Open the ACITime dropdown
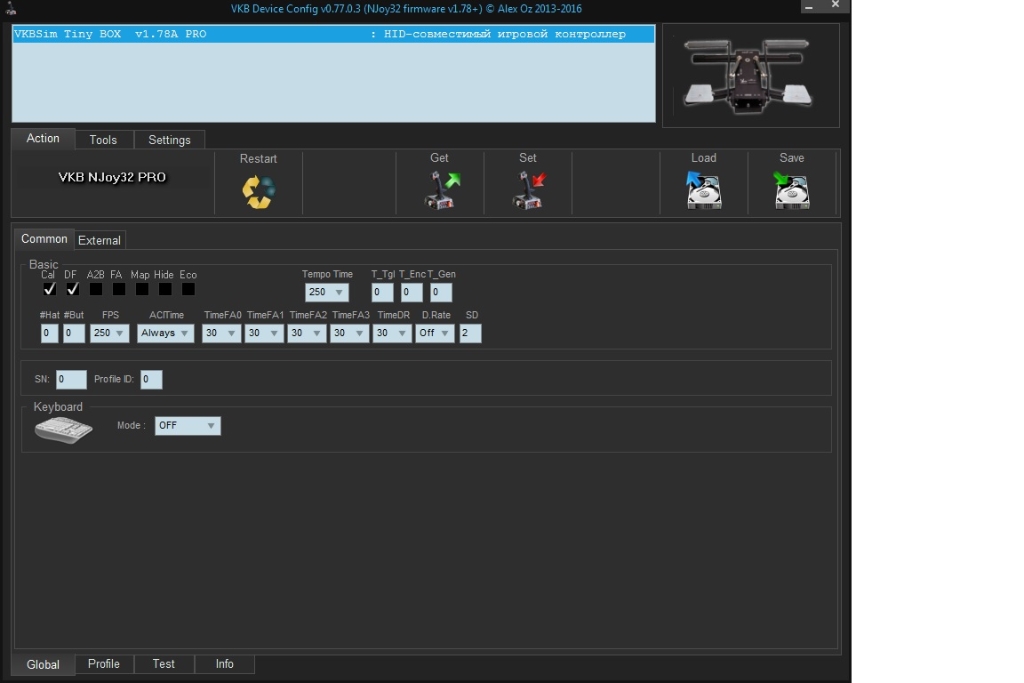This screenshot has width=1024, height=683. pos(165,333)
